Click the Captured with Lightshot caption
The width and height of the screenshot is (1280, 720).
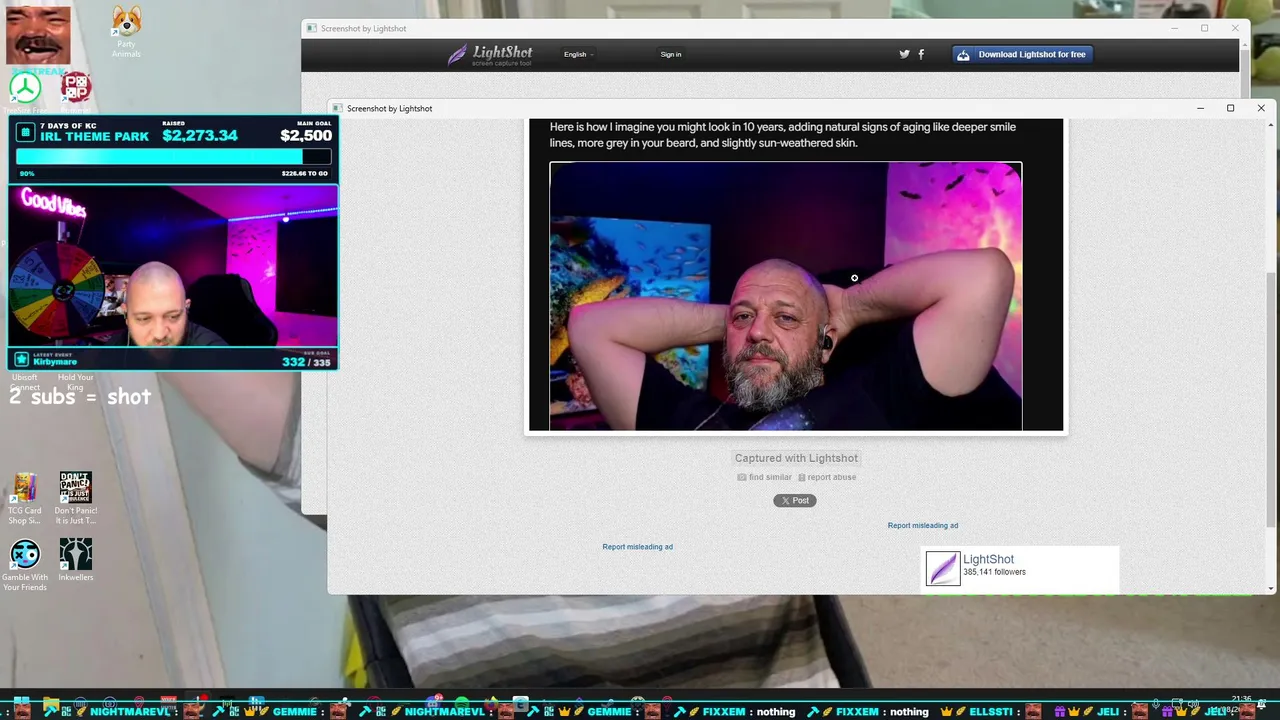click(x=796, y=458)
